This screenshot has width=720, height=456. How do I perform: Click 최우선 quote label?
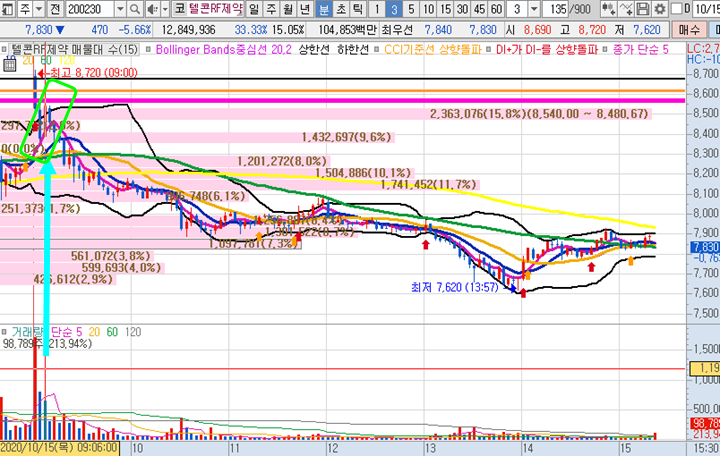[x=397, y=30]
